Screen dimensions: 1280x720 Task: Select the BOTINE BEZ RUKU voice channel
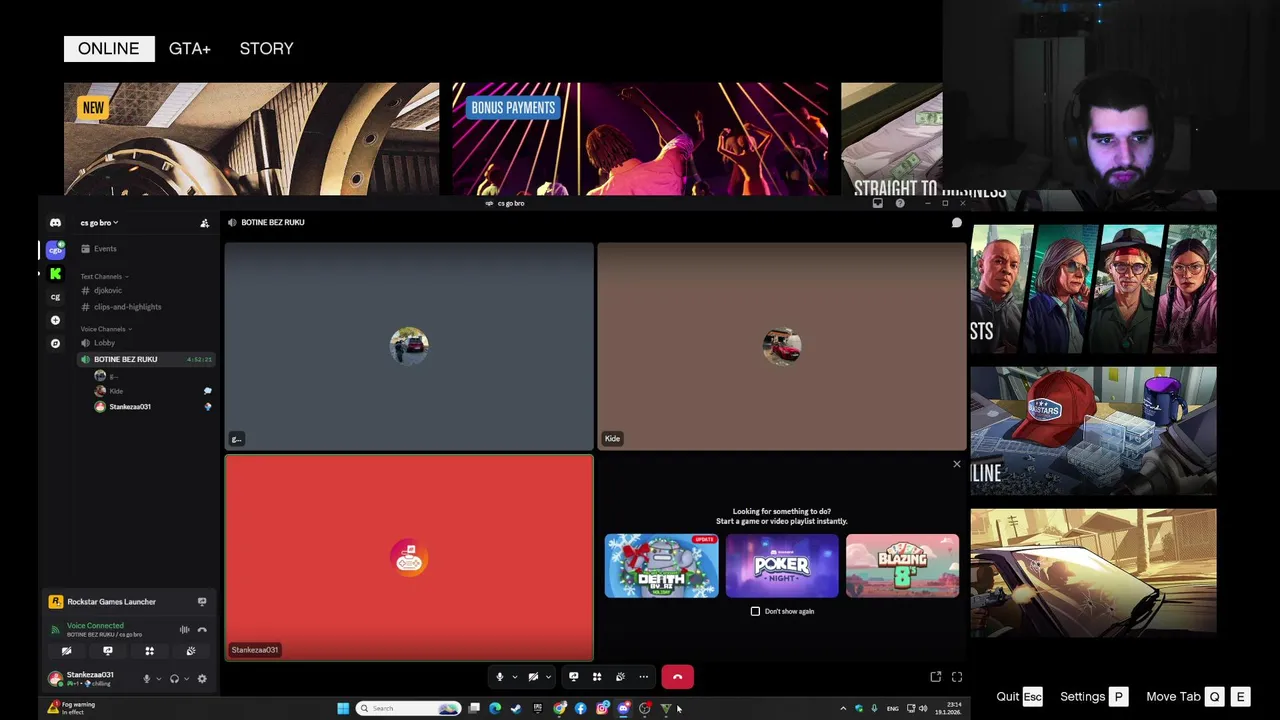pos(145,359)
